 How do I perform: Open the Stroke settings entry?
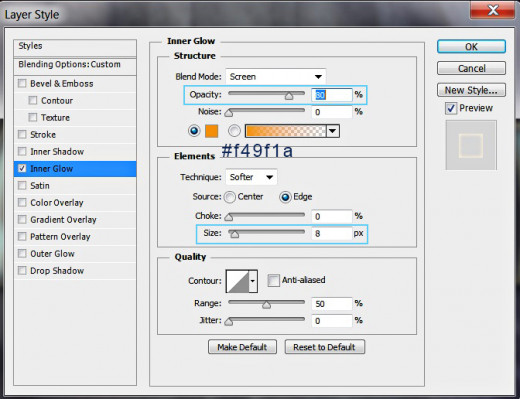(75, 135)
